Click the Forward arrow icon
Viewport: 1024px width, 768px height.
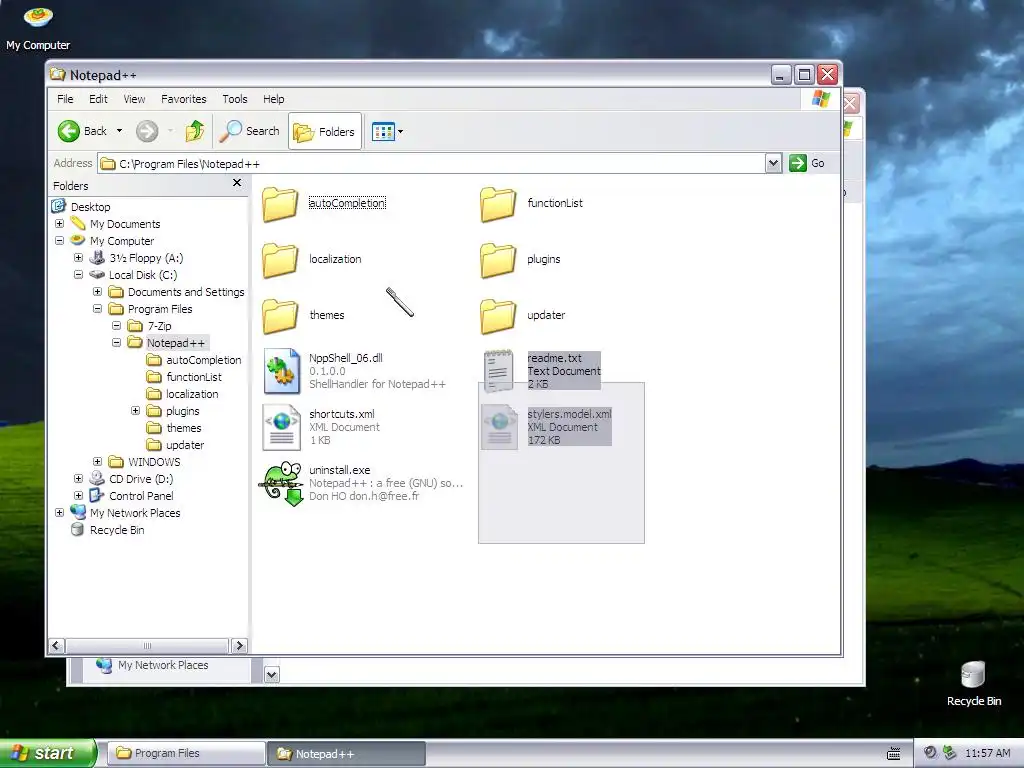[x=147, y=131]
